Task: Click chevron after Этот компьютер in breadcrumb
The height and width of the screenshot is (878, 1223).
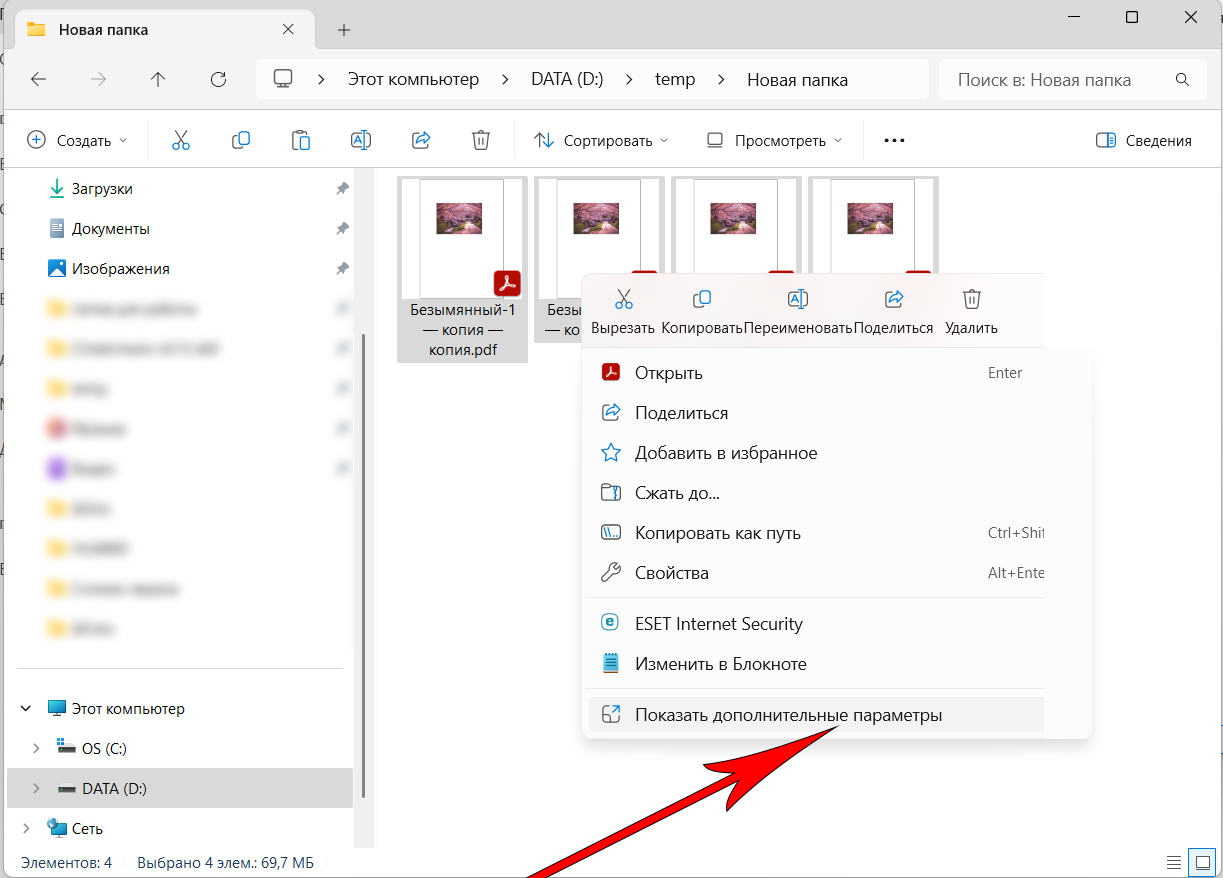Action: [505, 80]
